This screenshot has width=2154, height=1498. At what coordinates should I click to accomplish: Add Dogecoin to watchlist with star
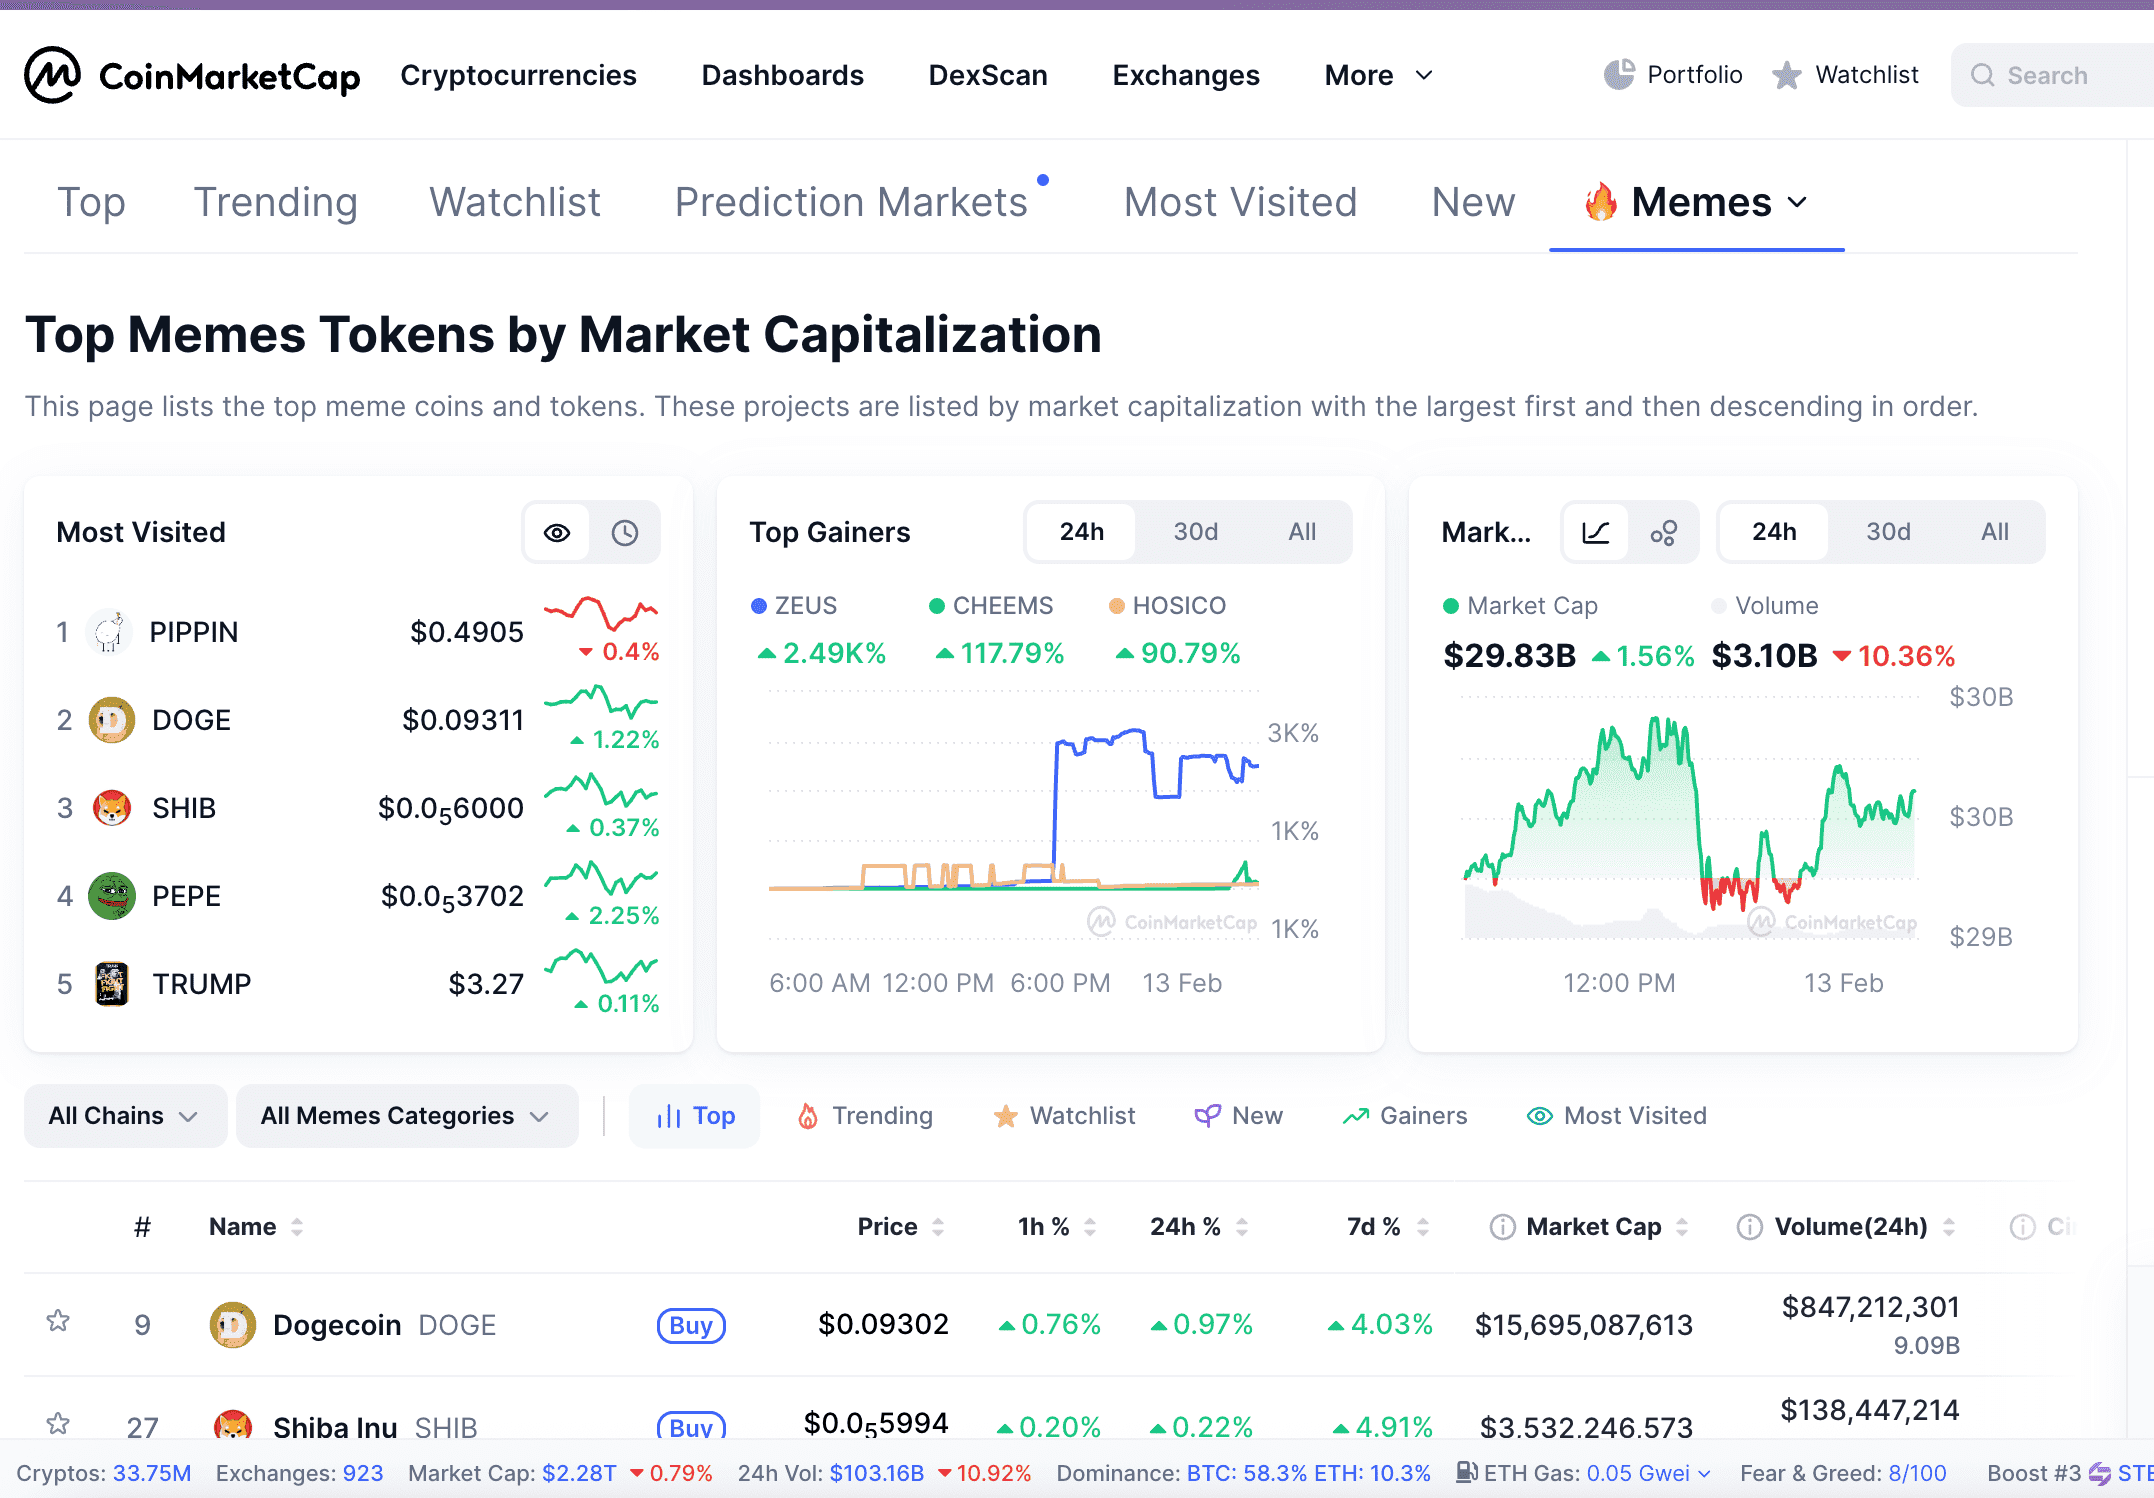(58, 1322)
